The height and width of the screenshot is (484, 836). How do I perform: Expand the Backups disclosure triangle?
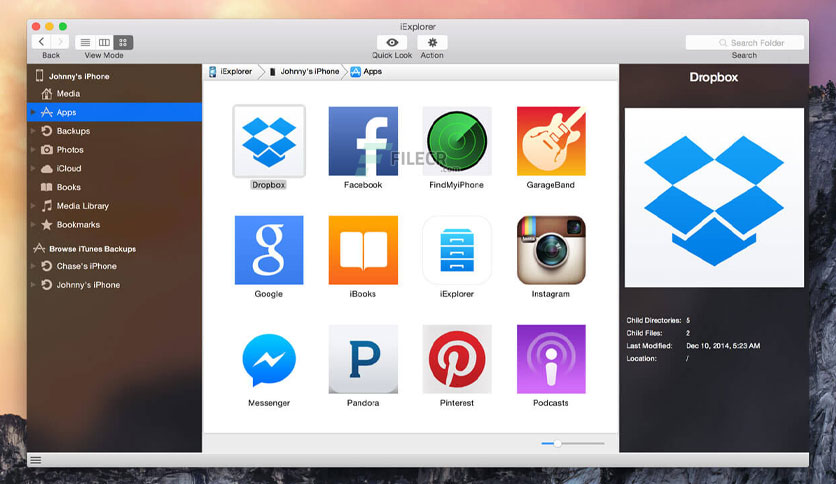click(x=33, y=131)
